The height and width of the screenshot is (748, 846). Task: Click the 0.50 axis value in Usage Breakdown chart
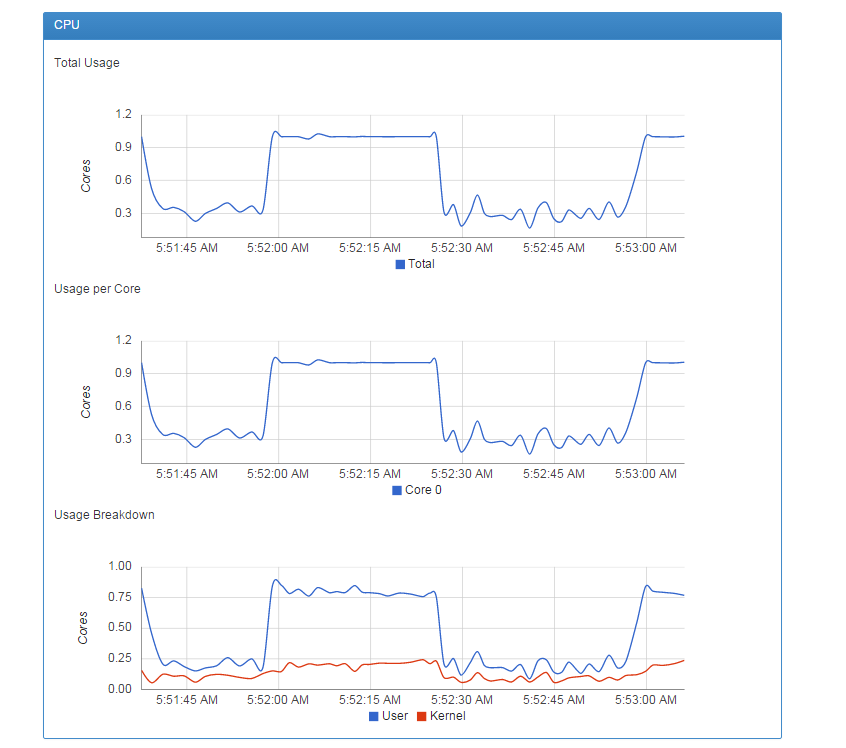click(x=120, y=628)
